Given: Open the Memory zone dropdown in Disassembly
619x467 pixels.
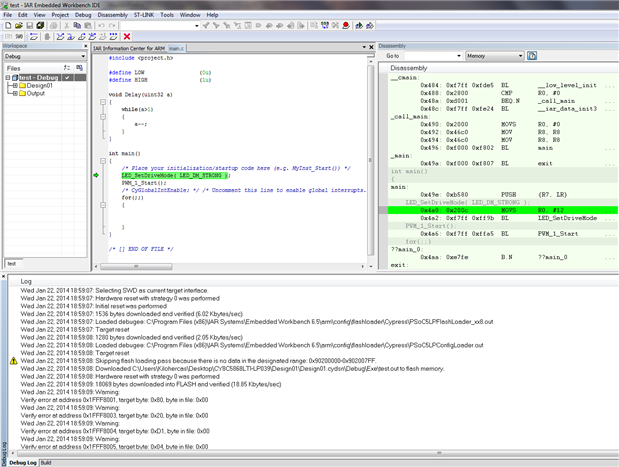Looking at the screenshot, I should 520,56.
